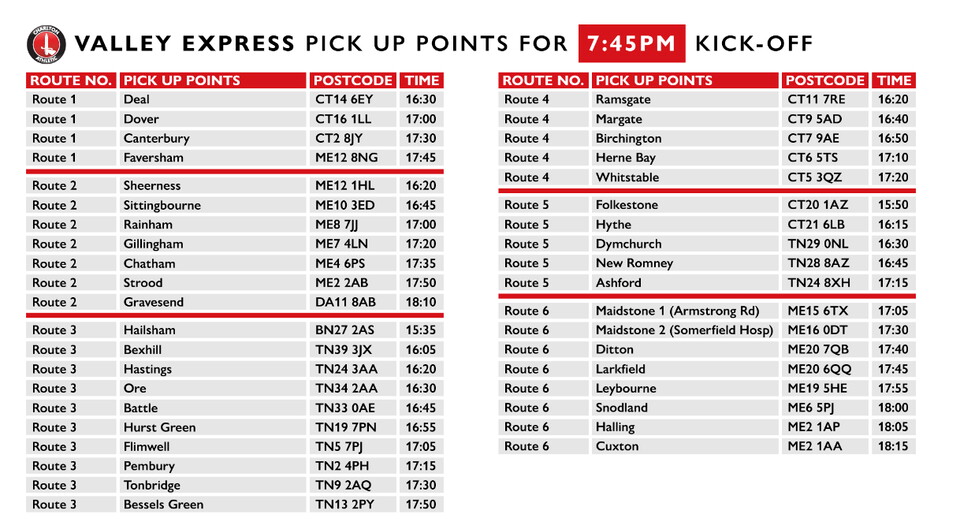This screenshot has height=529, width=960.
Task: Select Maidstone 1 (Armstrong Rd) stop
Action: tap(677, 311)
